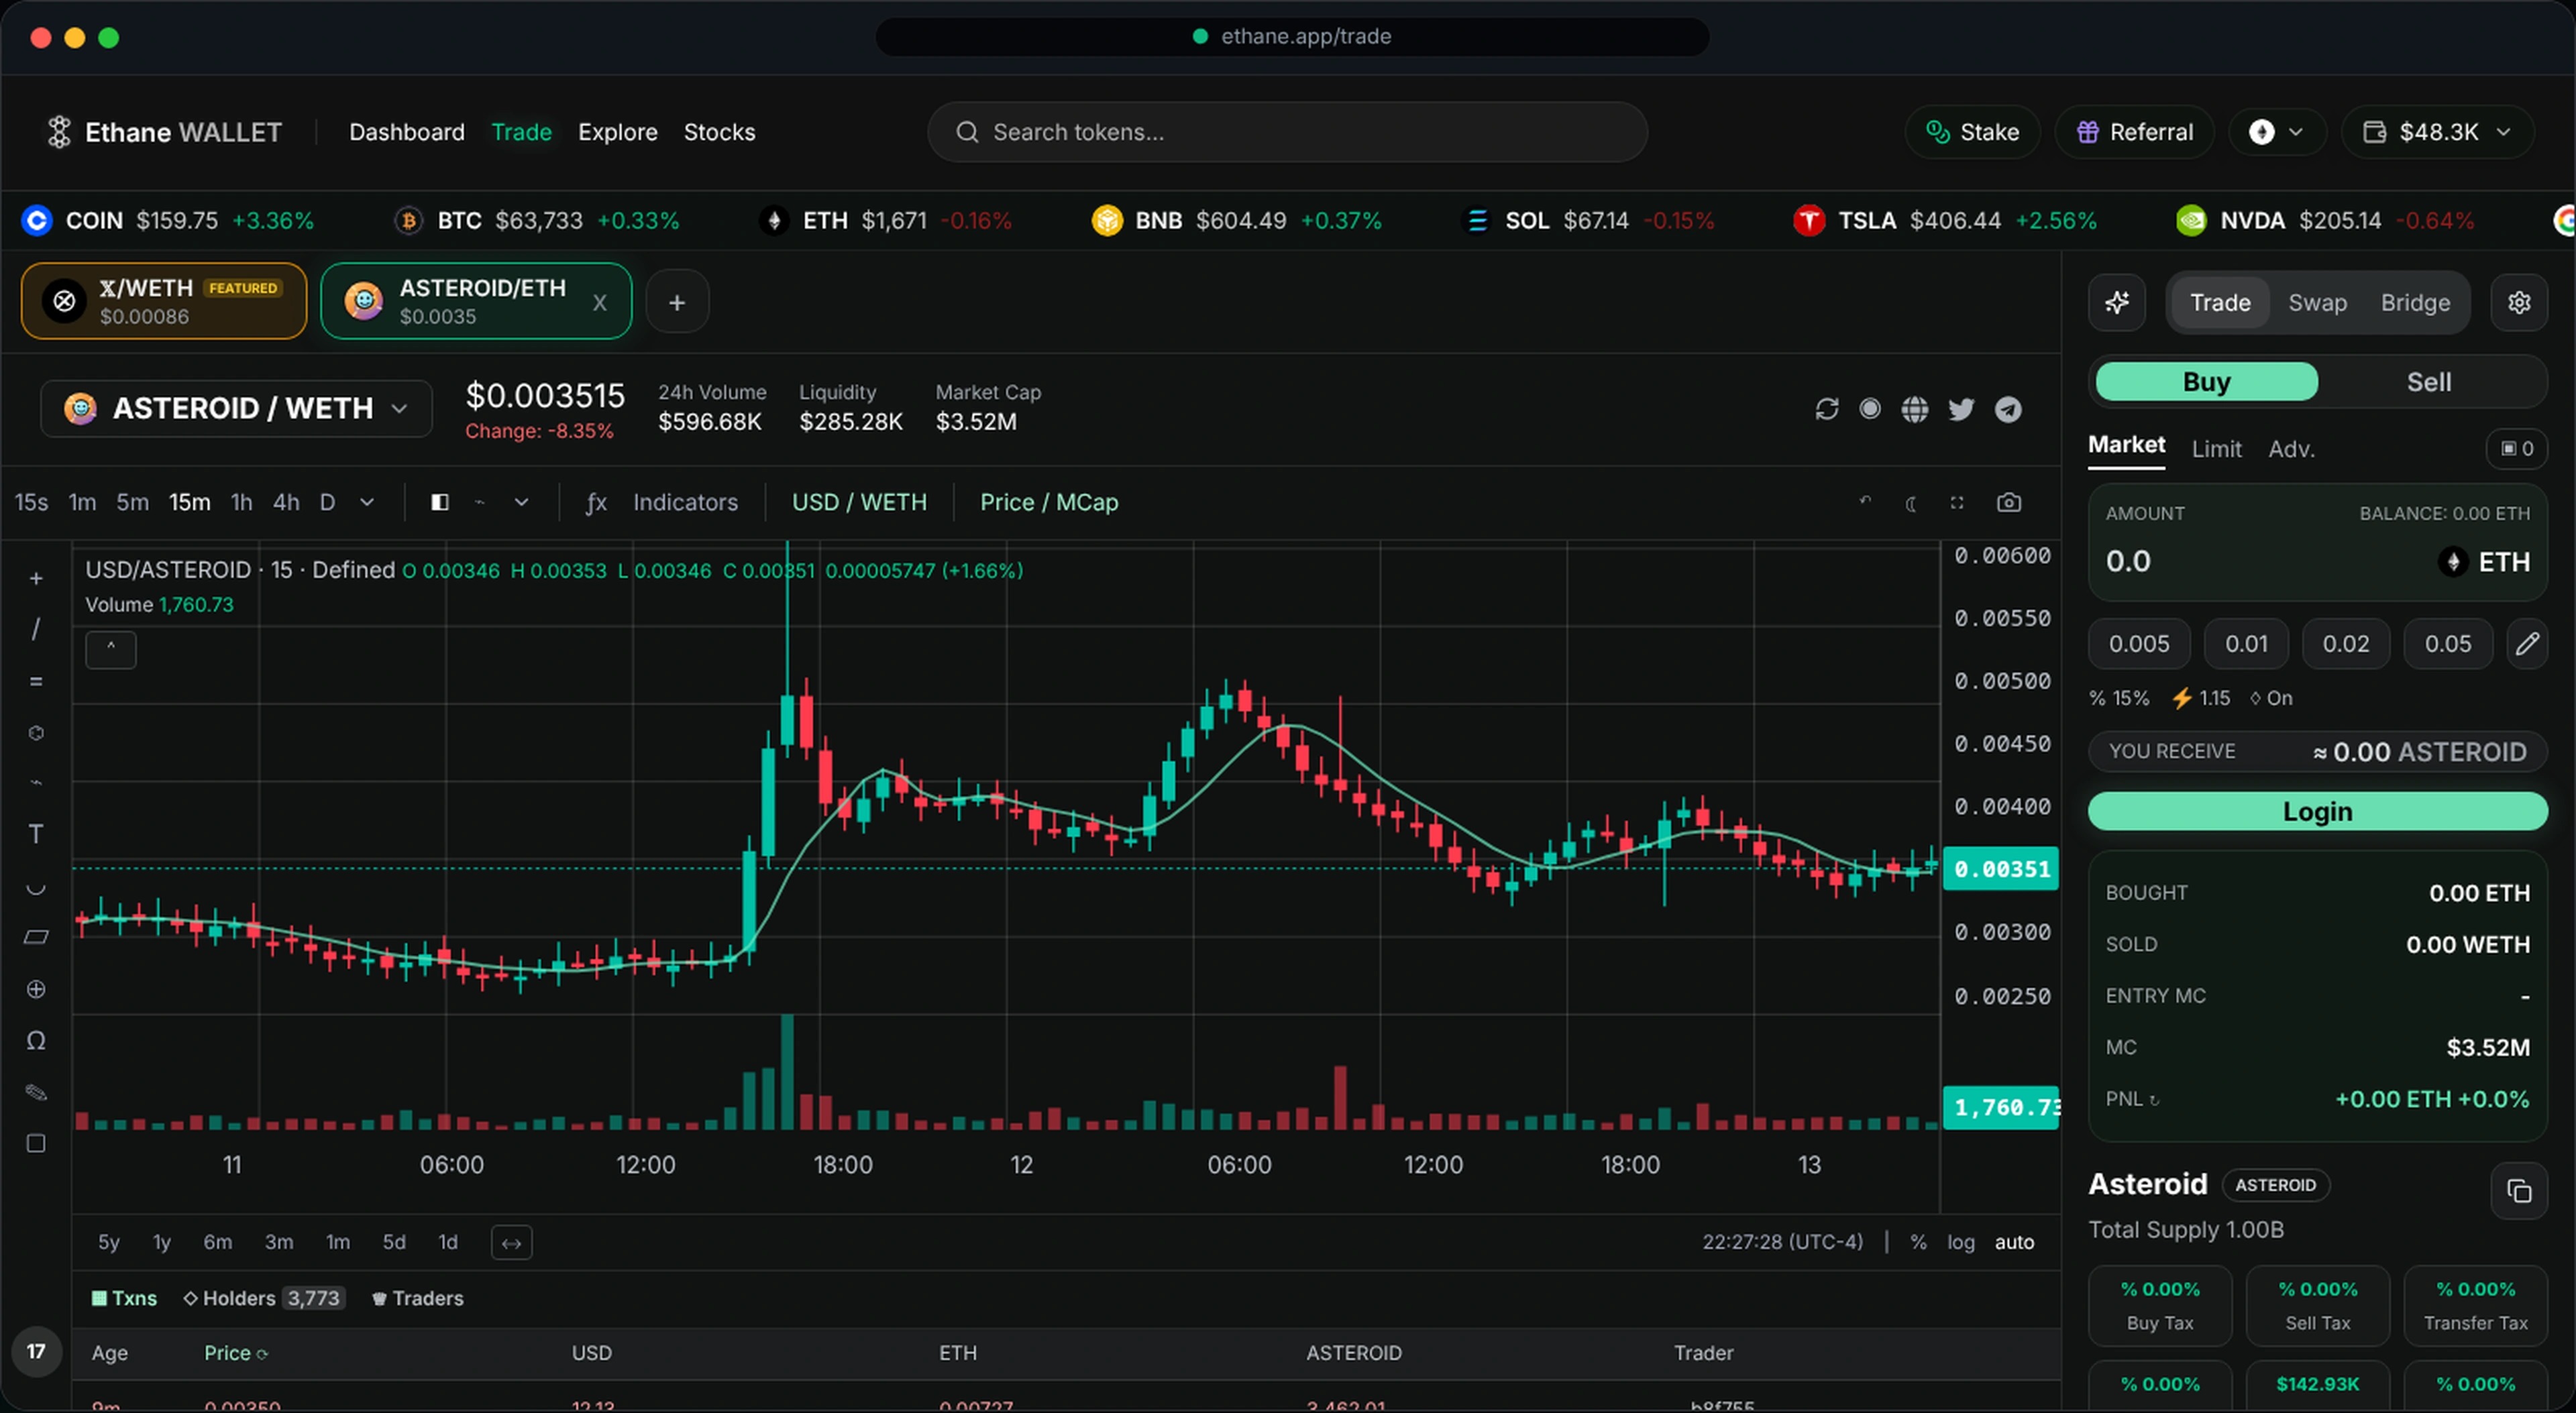Open the wallet balance $48.3K dropdown

(2437, 132)
